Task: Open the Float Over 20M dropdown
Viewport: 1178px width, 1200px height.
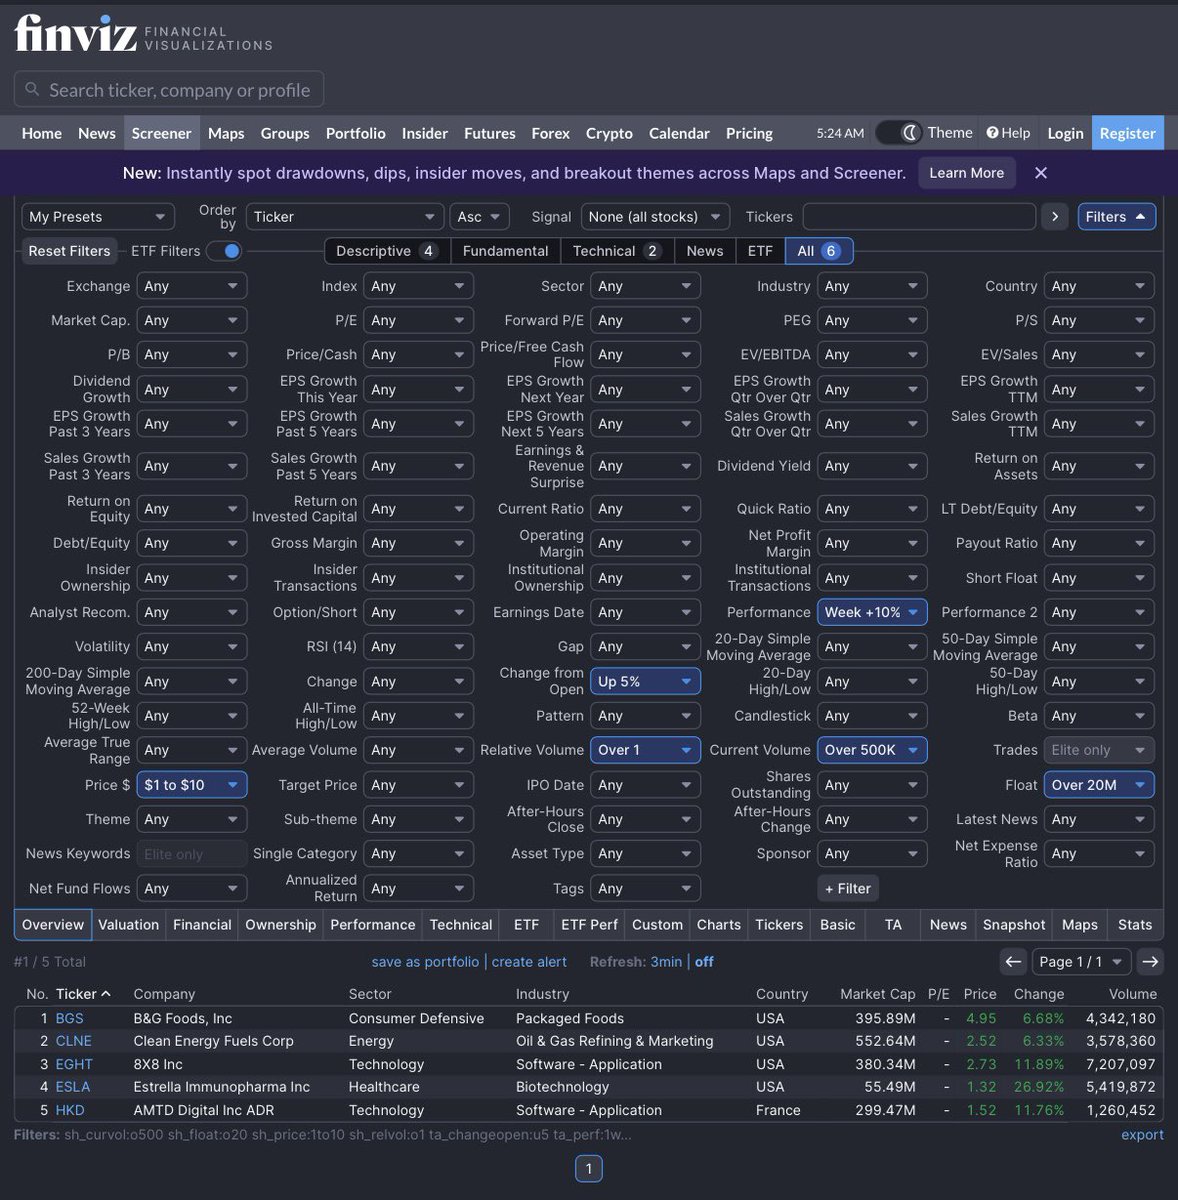Action: point(1099,785)
